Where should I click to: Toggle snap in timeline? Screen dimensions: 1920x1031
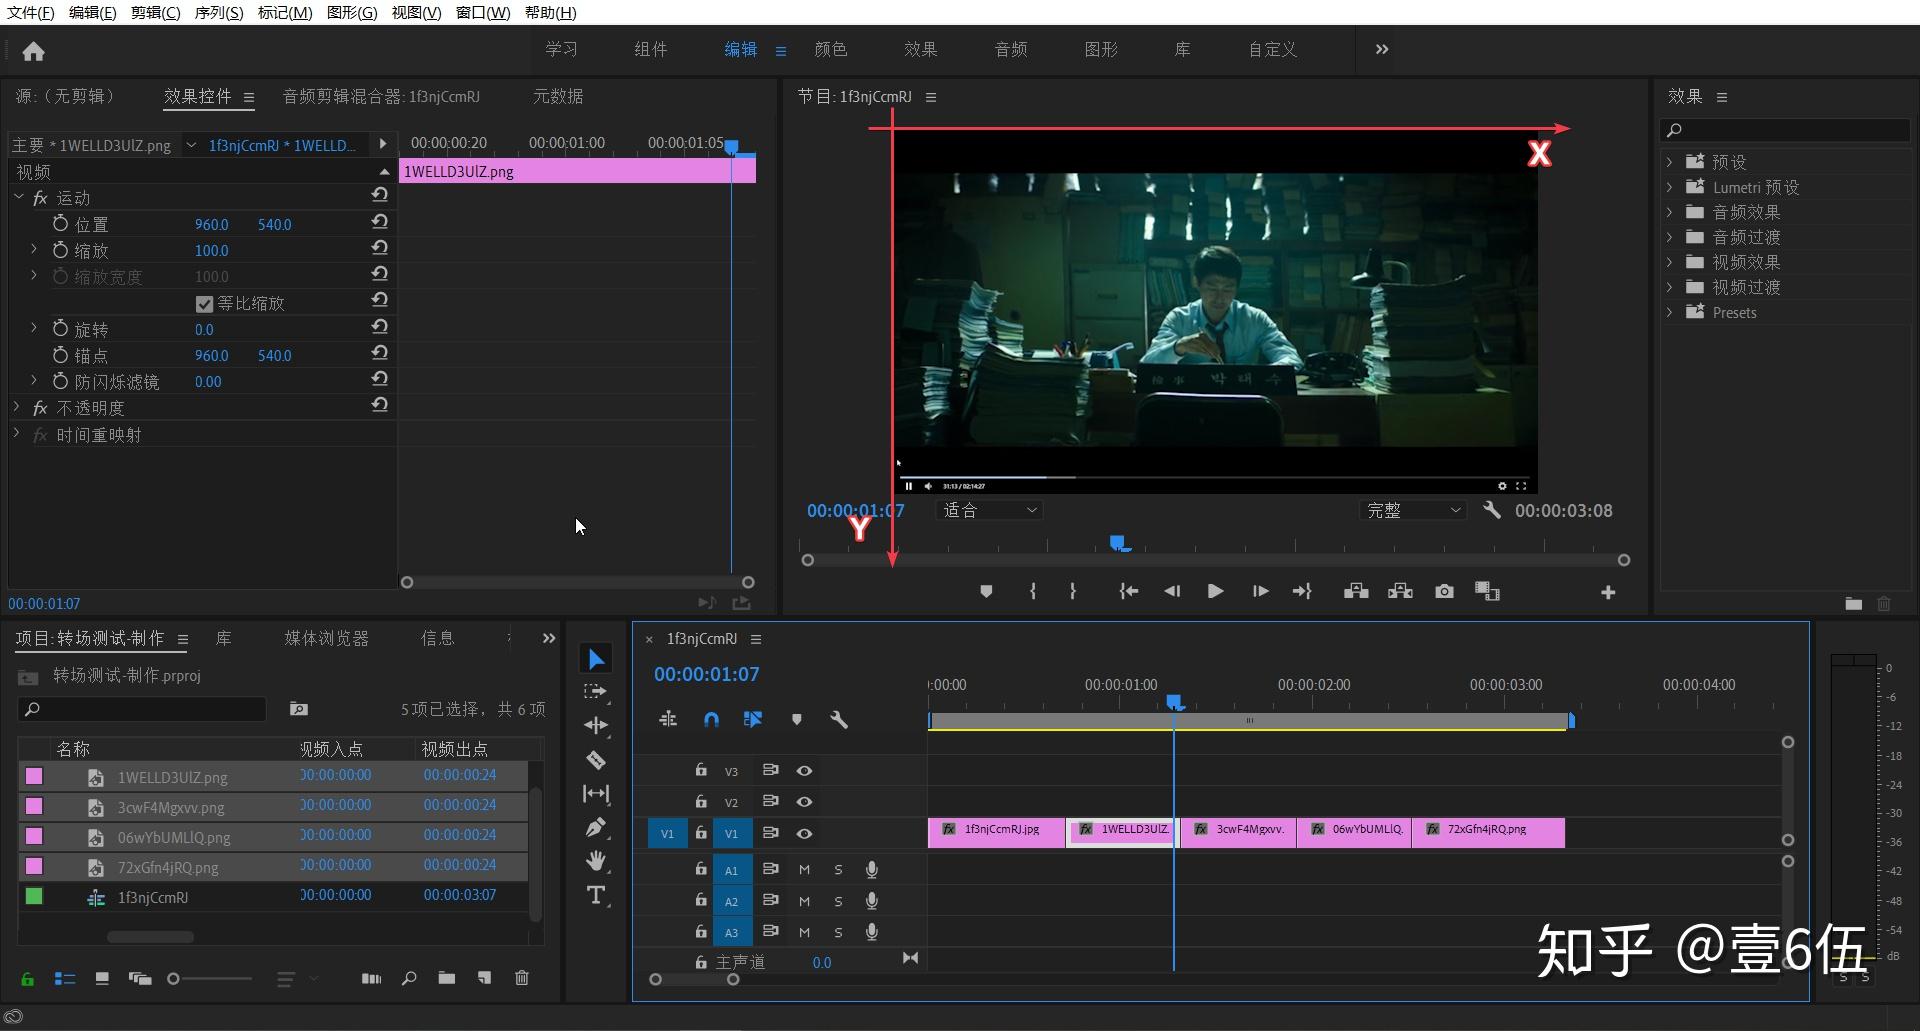point(711,719)
